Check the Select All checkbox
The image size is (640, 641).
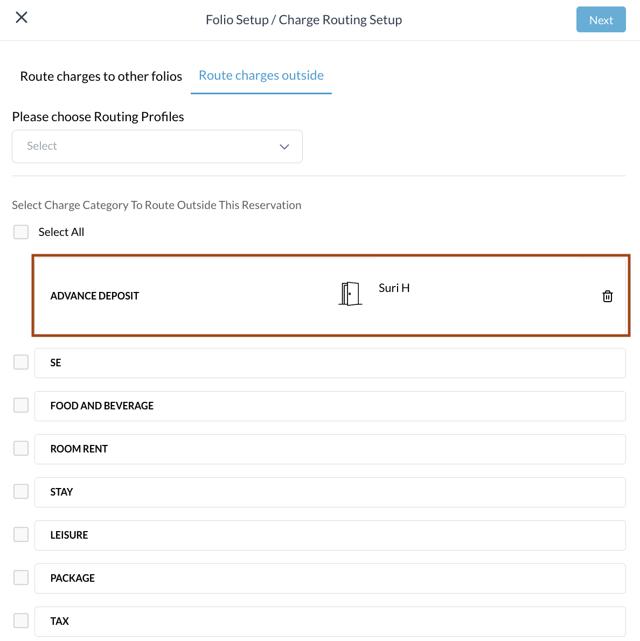tap(21, 232)
